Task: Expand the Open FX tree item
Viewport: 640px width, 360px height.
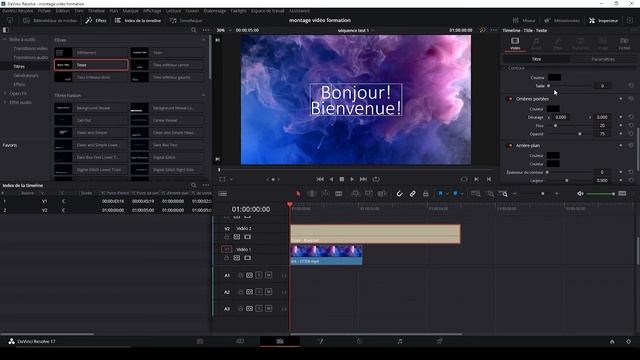Action: pos(5,93)
